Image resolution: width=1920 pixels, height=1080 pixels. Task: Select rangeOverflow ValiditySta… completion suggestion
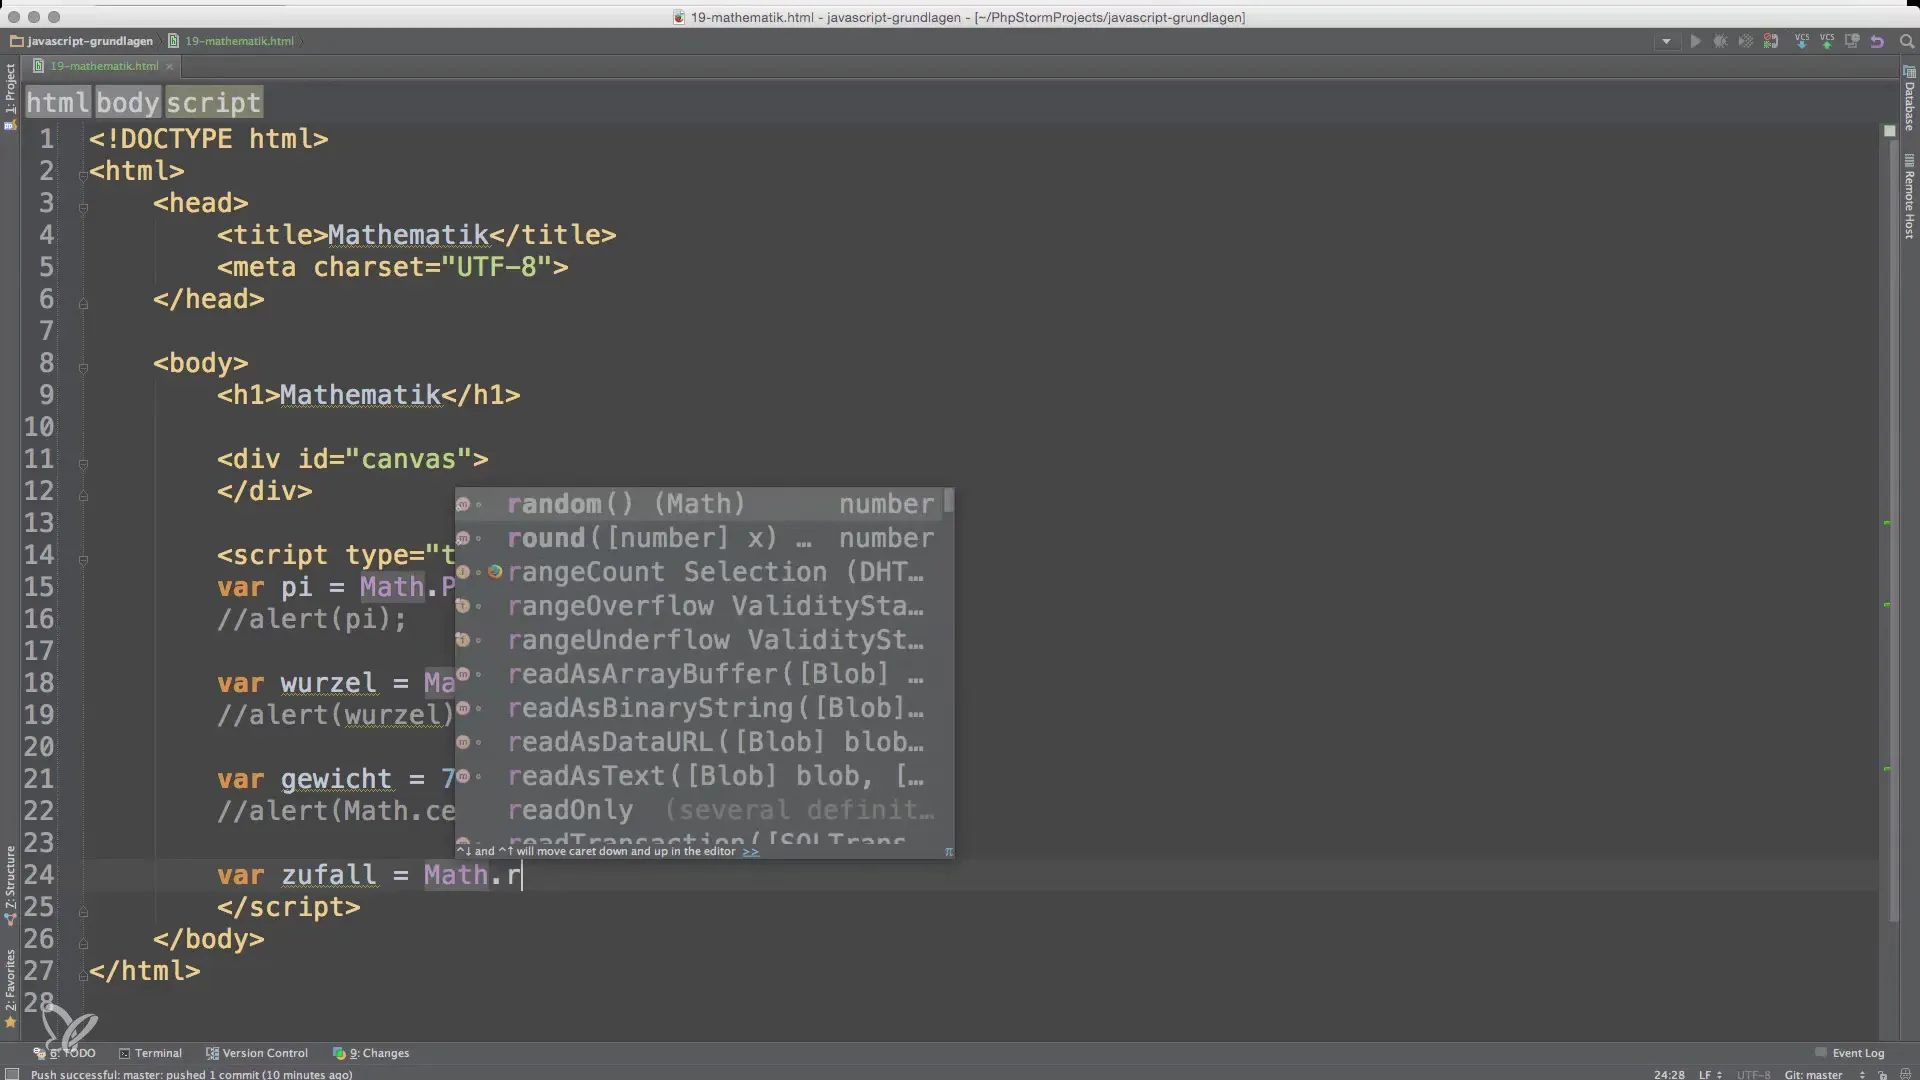[700, 606]
